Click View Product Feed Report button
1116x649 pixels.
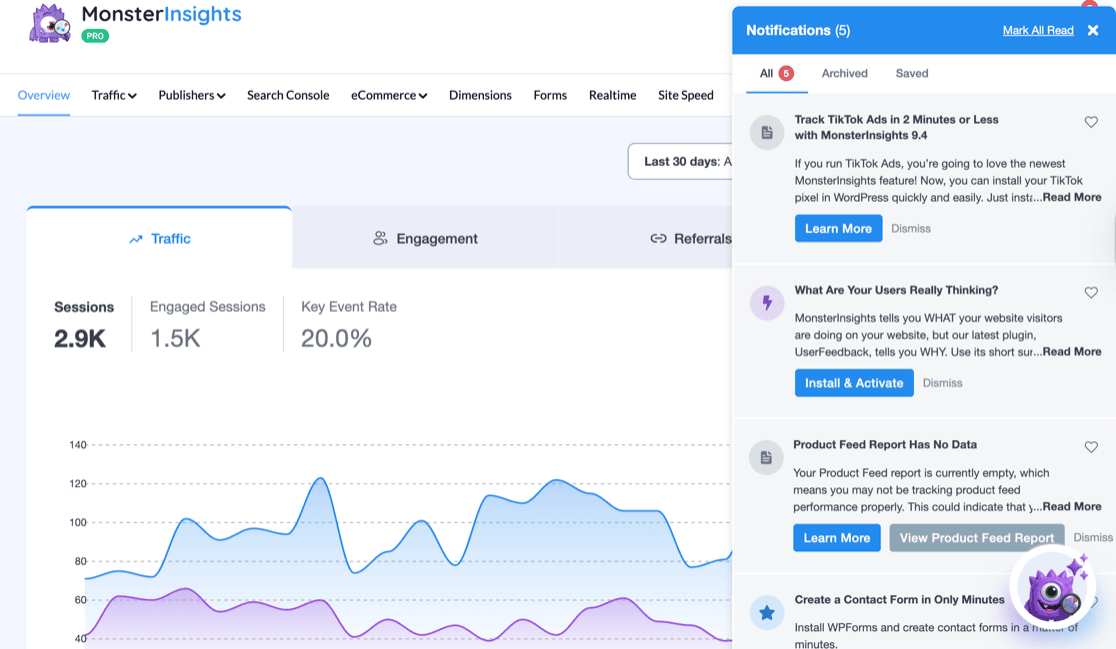(976, 538)
